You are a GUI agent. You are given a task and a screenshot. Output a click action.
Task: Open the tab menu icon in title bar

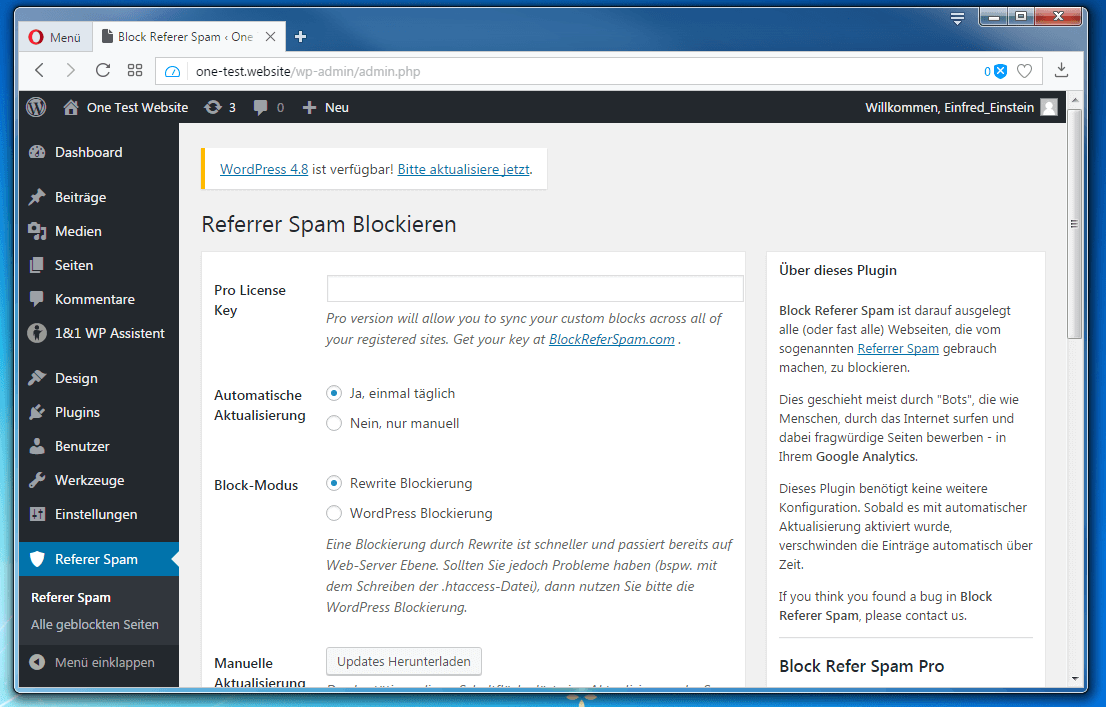coord(957,18)
